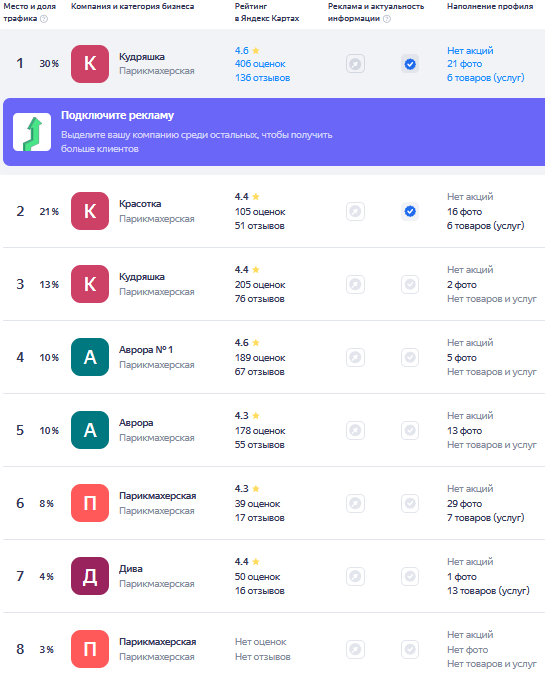Click the advertising status icon for Красотка
Image resolution: width=545 pixels, height=680 pixels.
click(x=355, y=212)
